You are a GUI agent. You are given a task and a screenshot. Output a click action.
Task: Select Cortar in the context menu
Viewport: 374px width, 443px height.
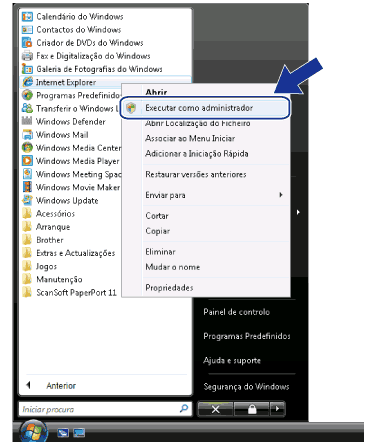(x=157, y=216)
